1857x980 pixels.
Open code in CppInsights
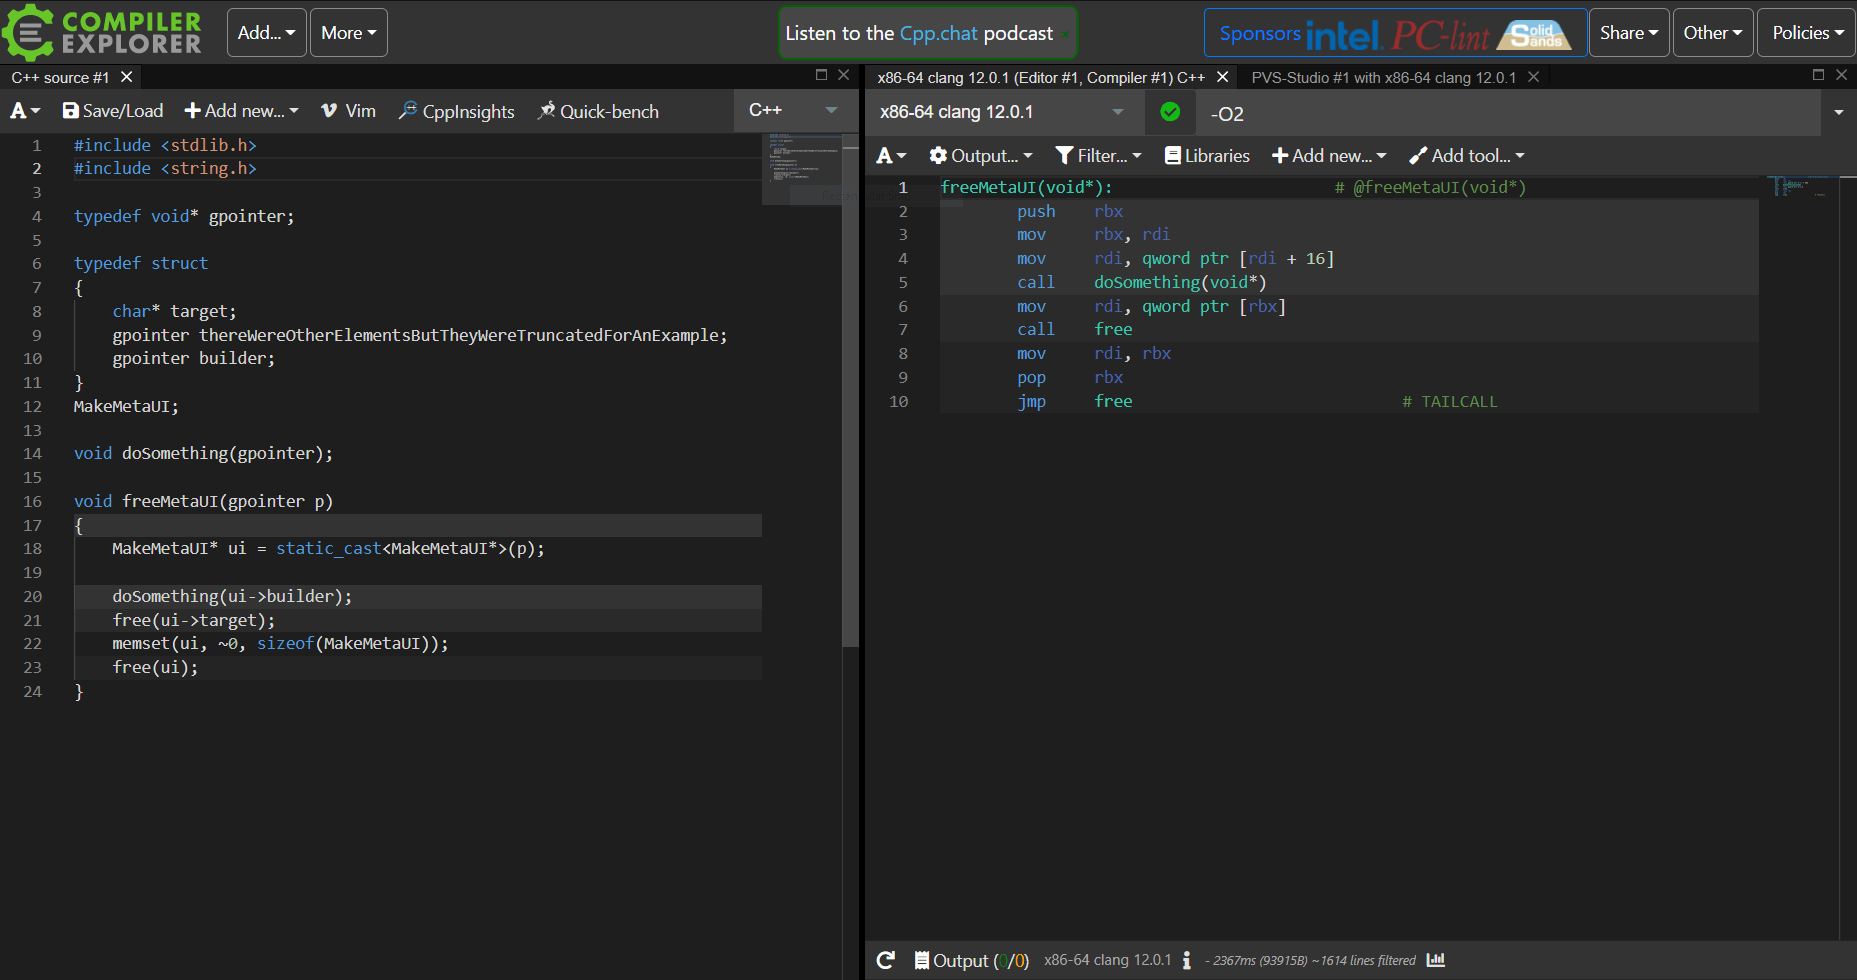[x=457, y=111]
